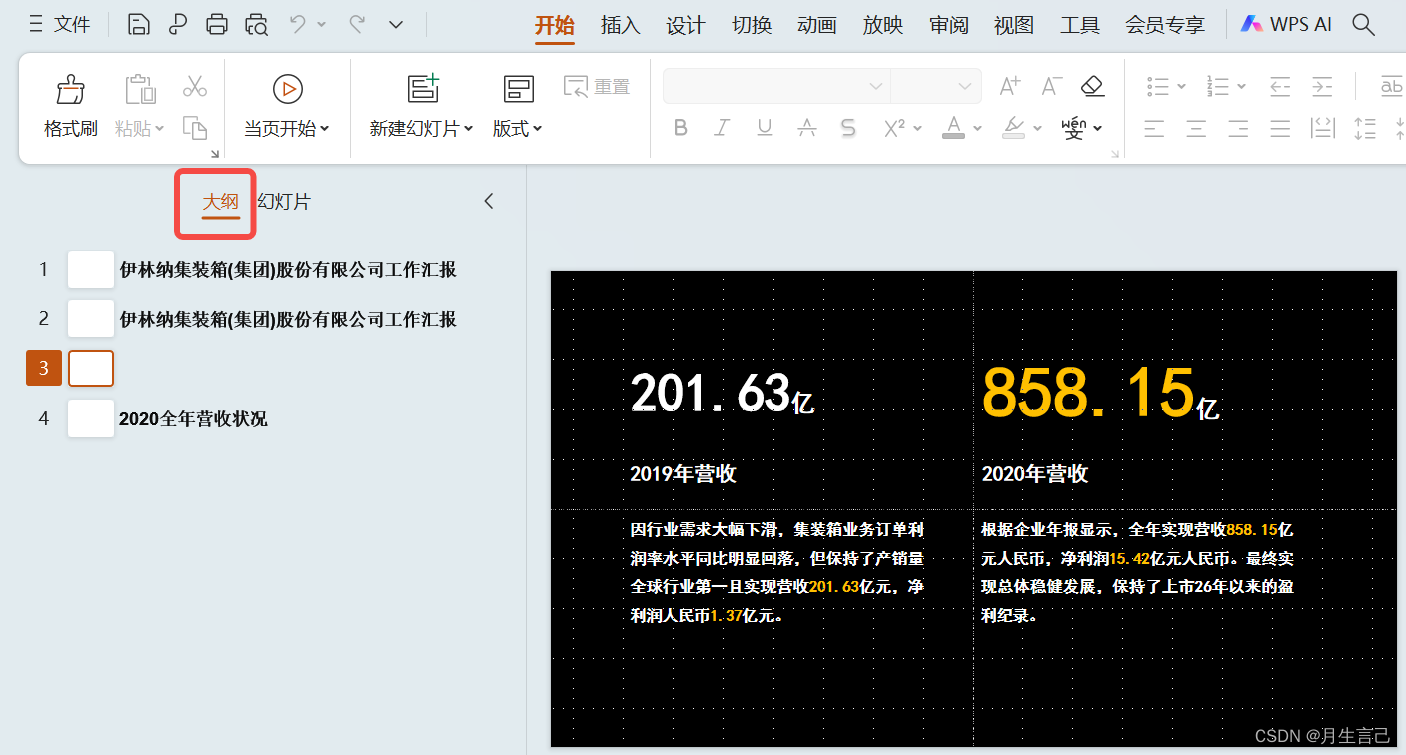
Task: Click the Redo arrow icon
Action: [x=356, y=24]
